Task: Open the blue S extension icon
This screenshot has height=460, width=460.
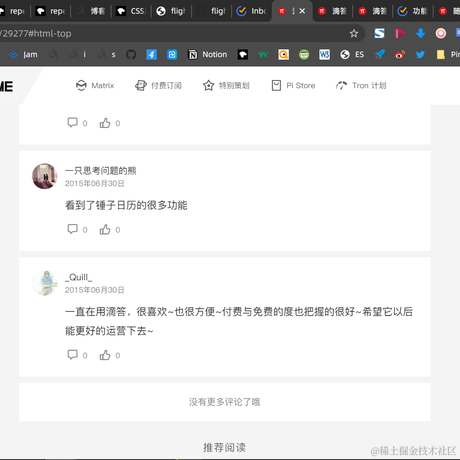Action: click(379, 33)
